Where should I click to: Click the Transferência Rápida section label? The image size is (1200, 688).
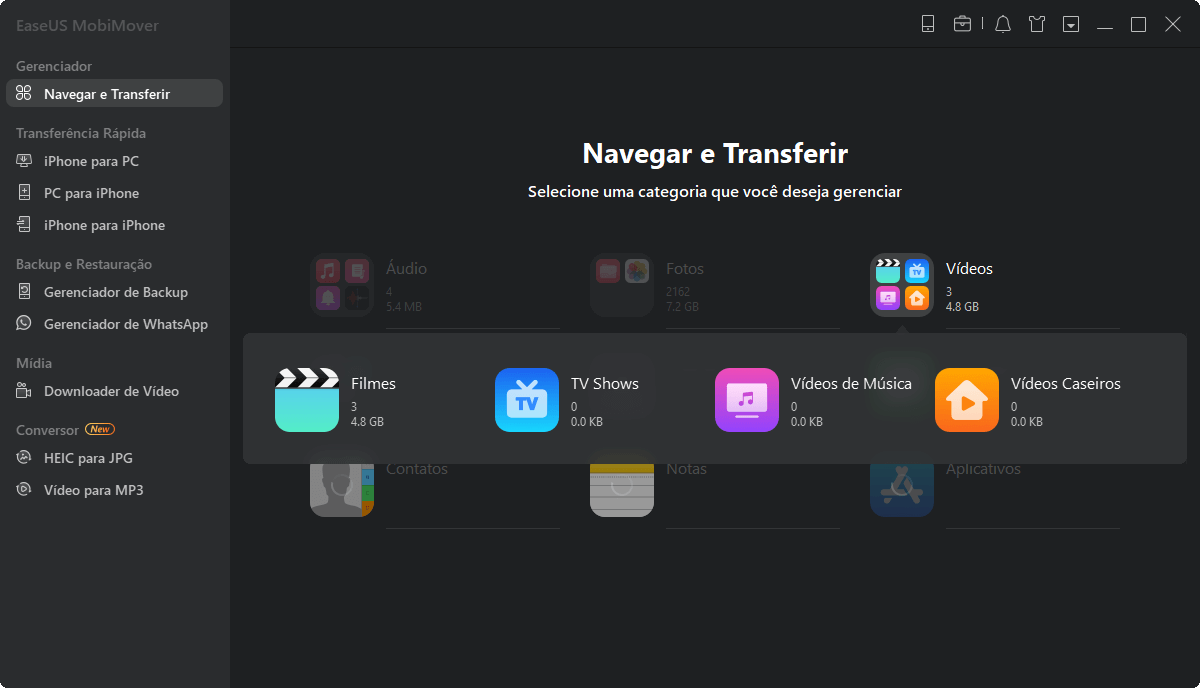pos(81,133)
